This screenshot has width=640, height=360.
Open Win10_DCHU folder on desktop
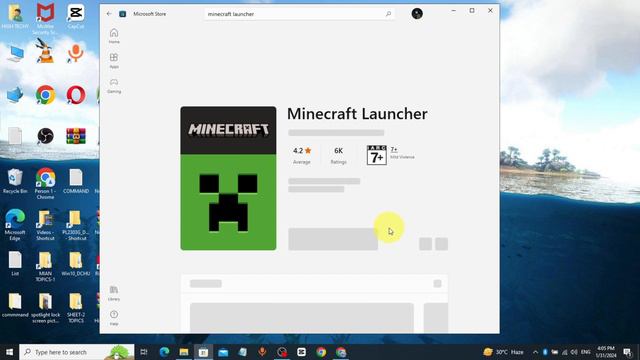click(76, 264)
